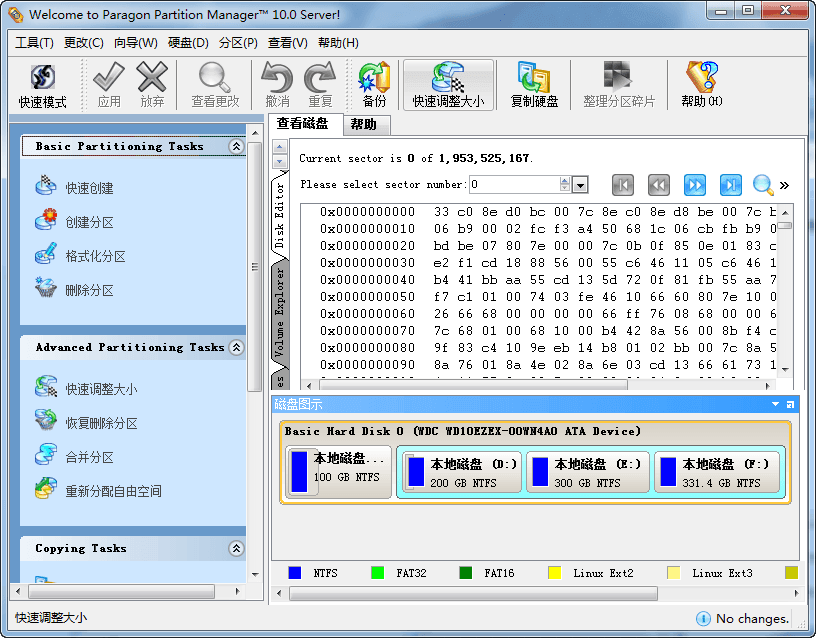Click the 复制硬盘 toolbar icon

(x=534, y=85)
